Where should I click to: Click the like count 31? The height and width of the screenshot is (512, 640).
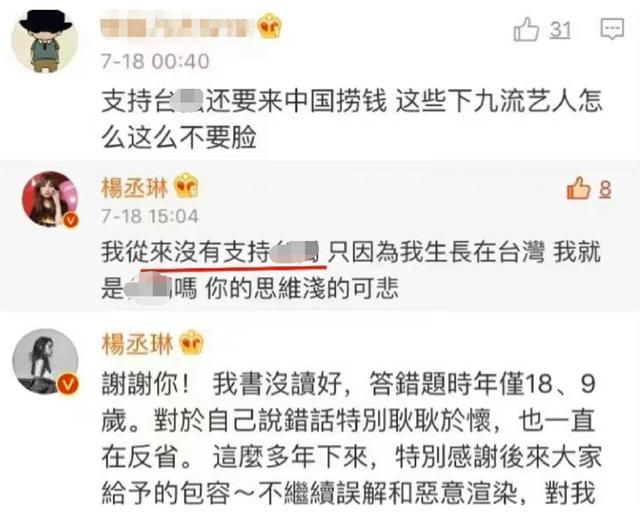tap(560, 30)
